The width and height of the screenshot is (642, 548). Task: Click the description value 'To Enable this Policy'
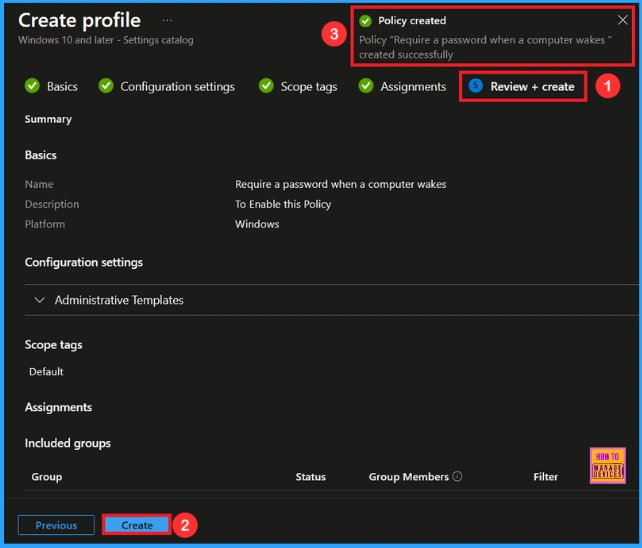click(x=283, y=204)
